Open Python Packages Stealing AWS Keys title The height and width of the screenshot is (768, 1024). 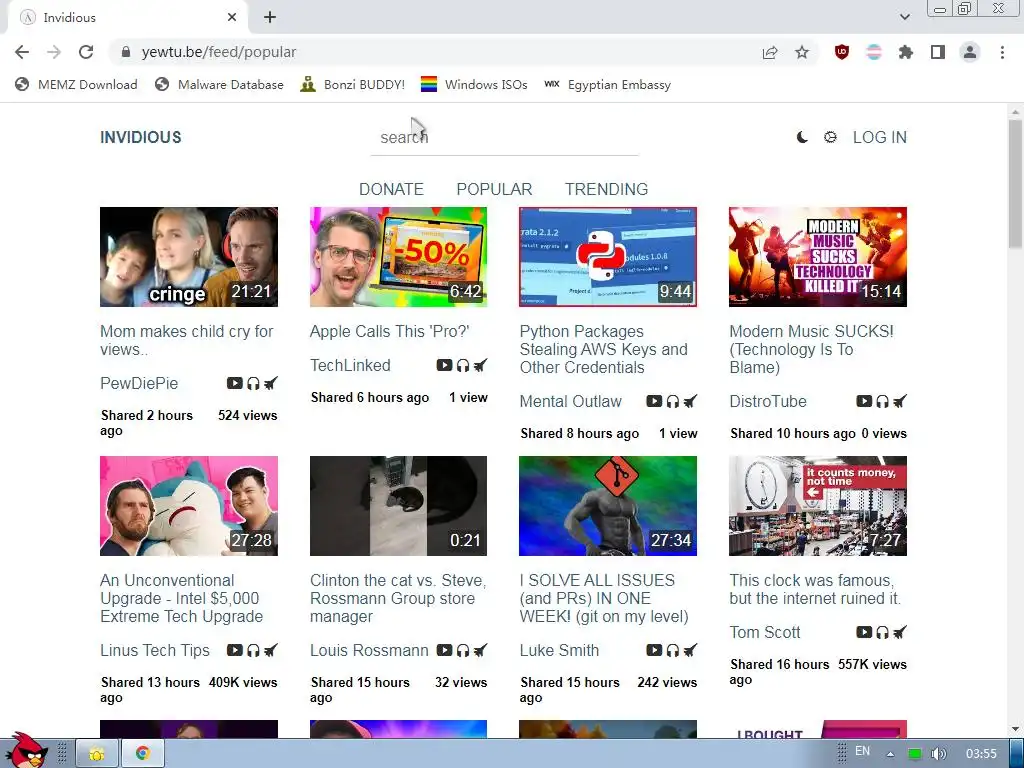(603, 349)
